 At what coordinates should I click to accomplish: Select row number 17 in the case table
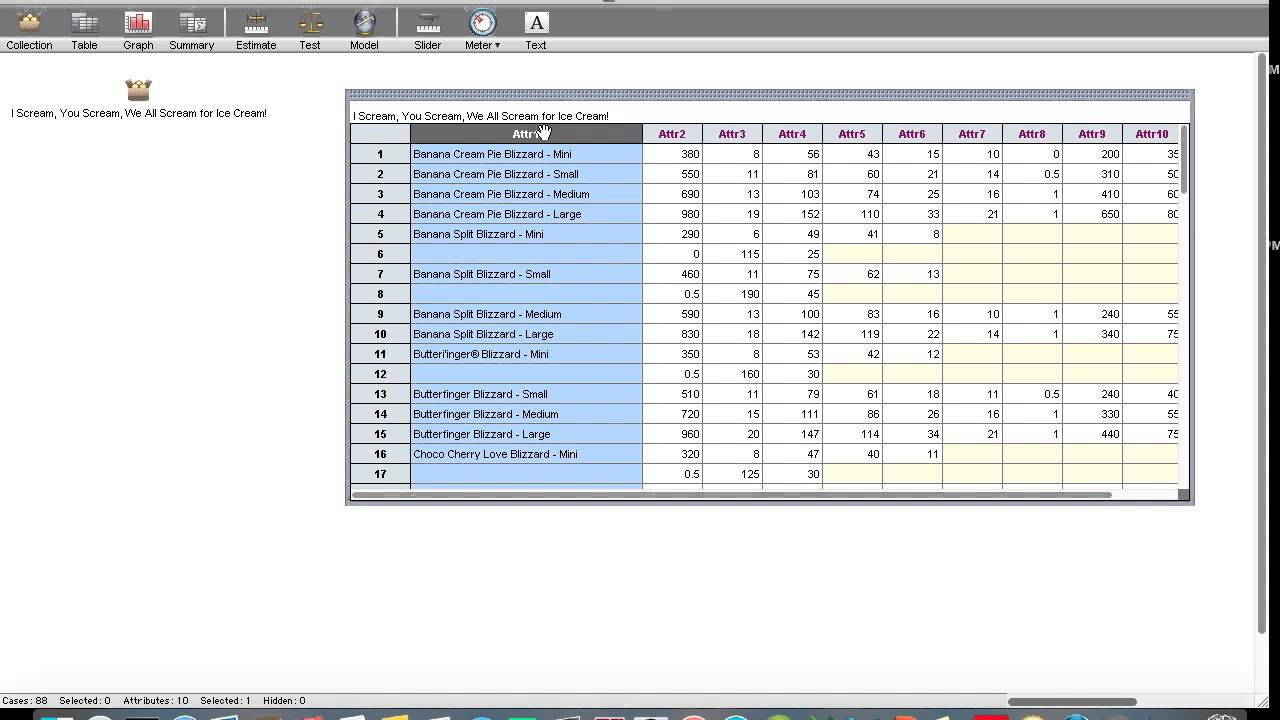[380, 474]
